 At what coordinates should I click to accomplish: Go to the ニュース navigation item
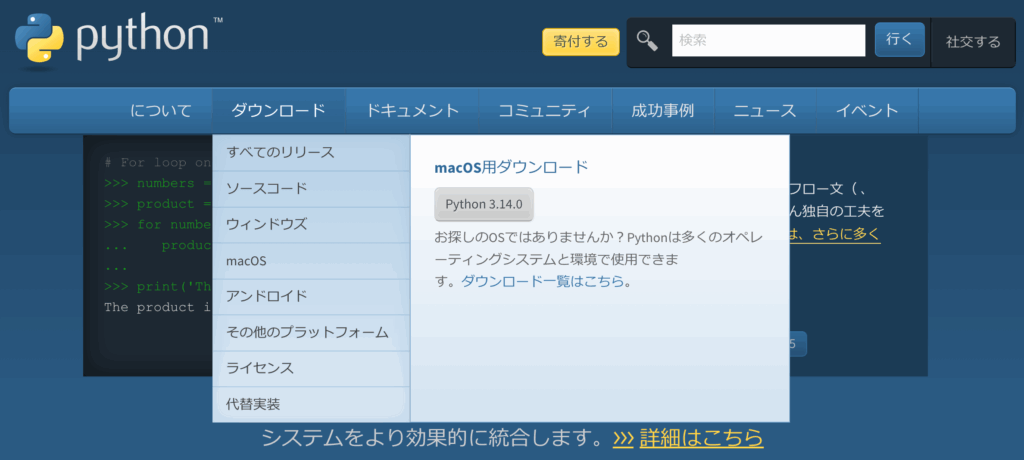[x=764, y=111]
